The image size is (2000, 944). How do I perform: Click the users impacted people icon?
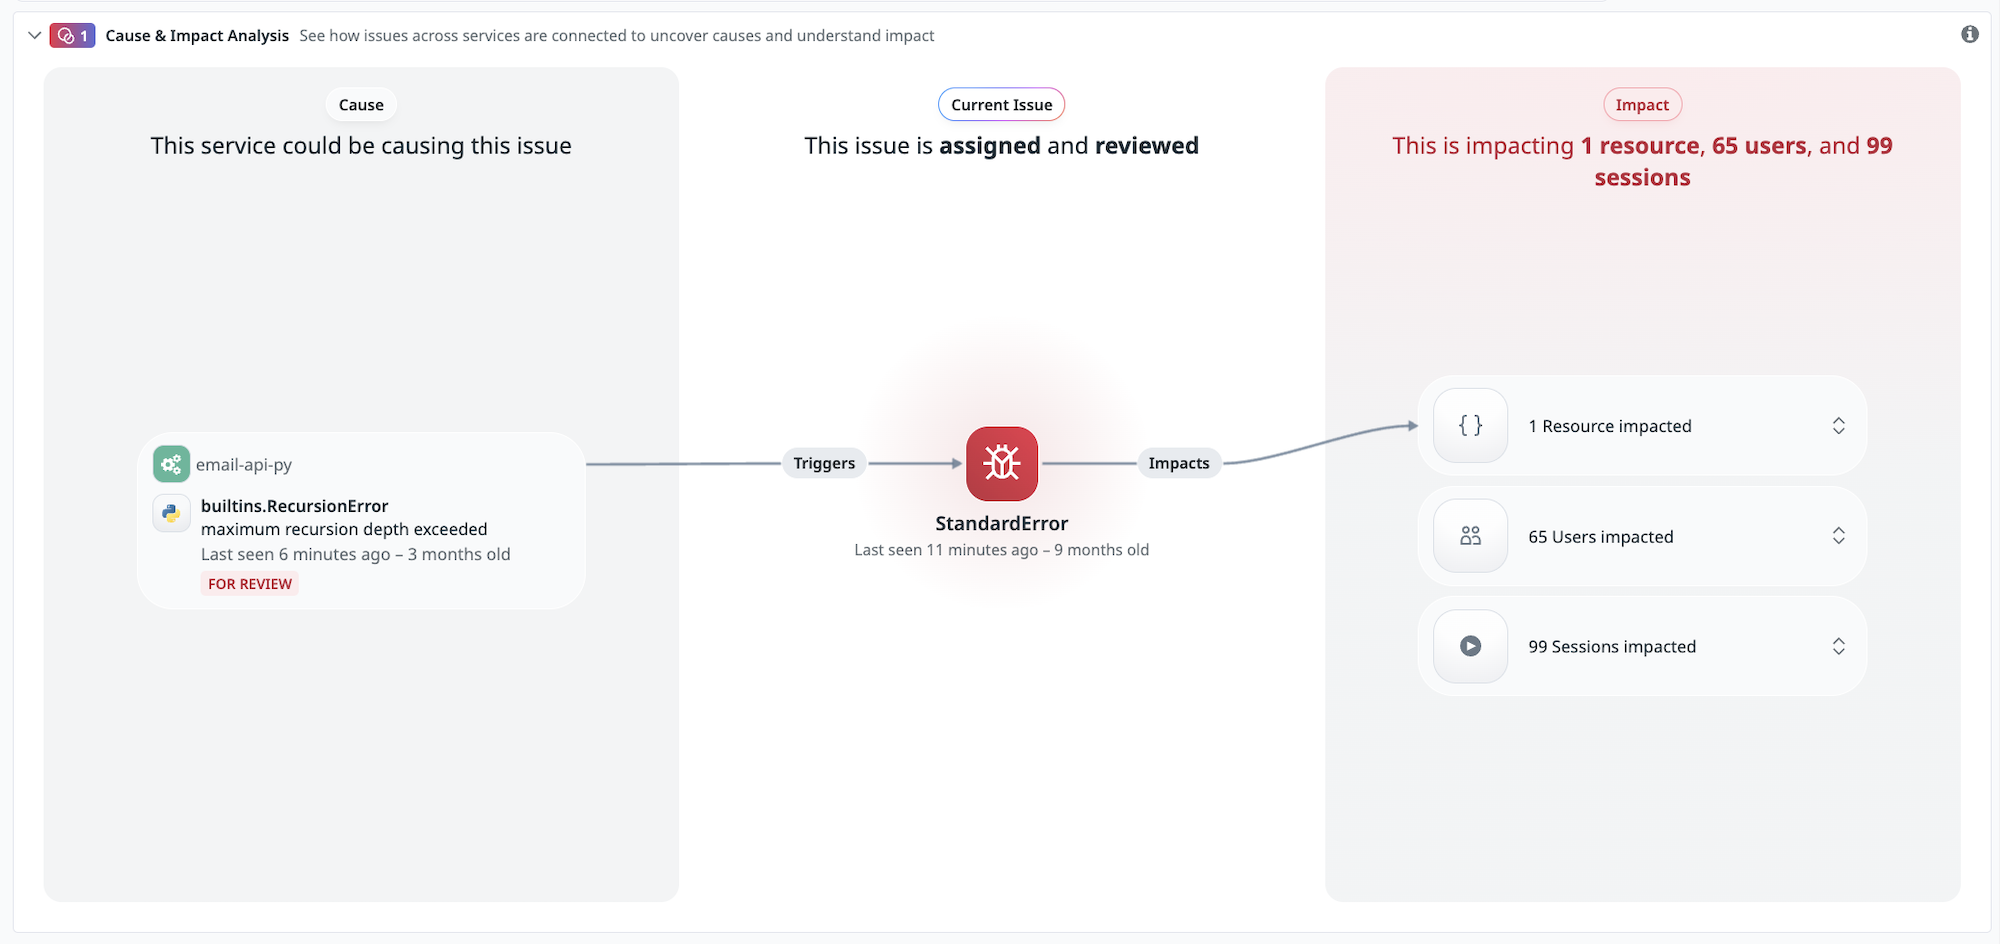click(1470, 536)
